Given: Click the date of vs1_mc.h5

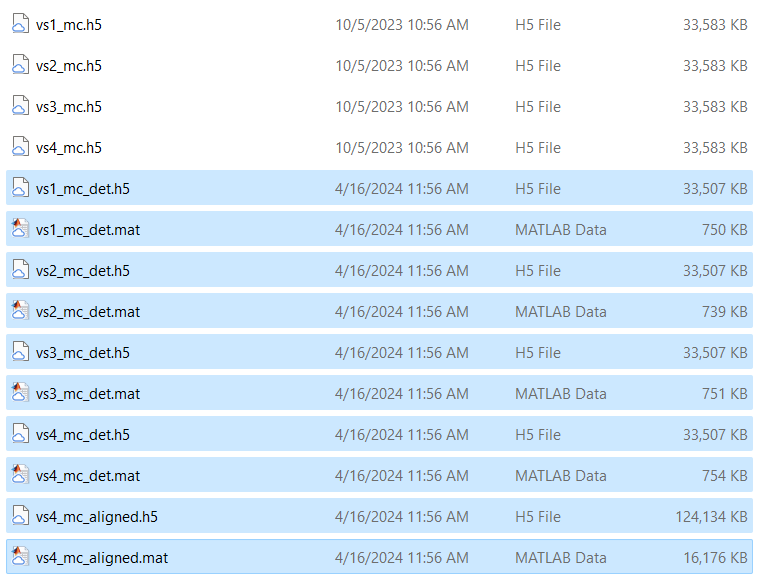Looking at the screenshot, I should [x=402, y=25].
